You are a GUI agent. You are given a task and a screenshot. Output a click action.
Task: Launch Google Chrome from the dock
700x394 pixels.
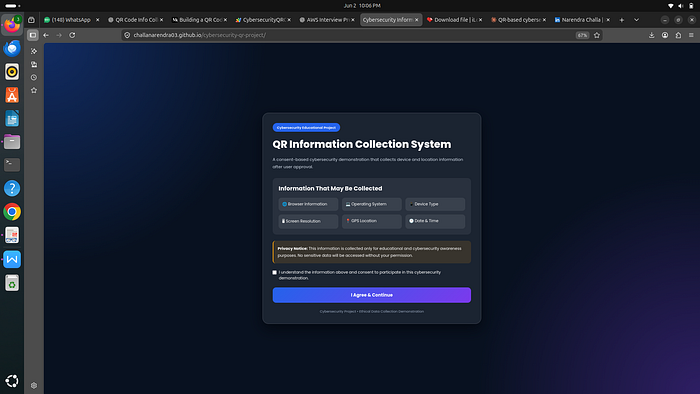click(12, 212)
